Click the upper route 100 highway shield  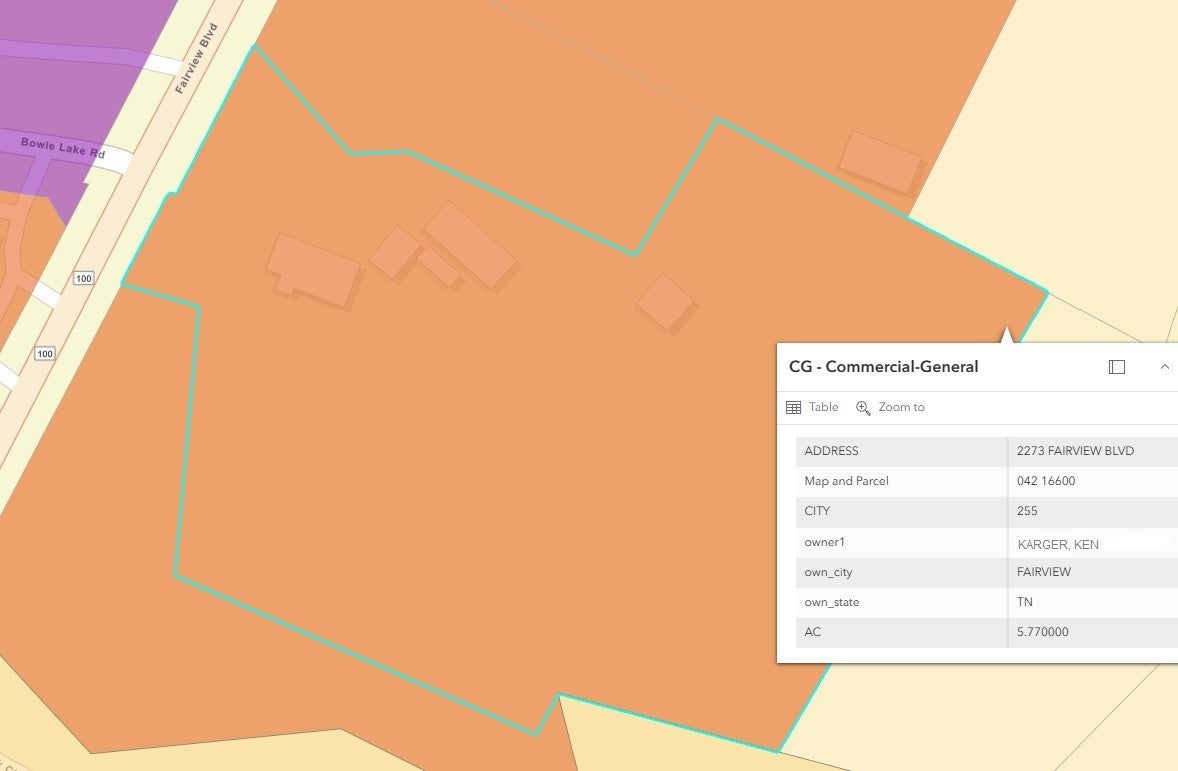pyautogui.click(x=84, y=278)
